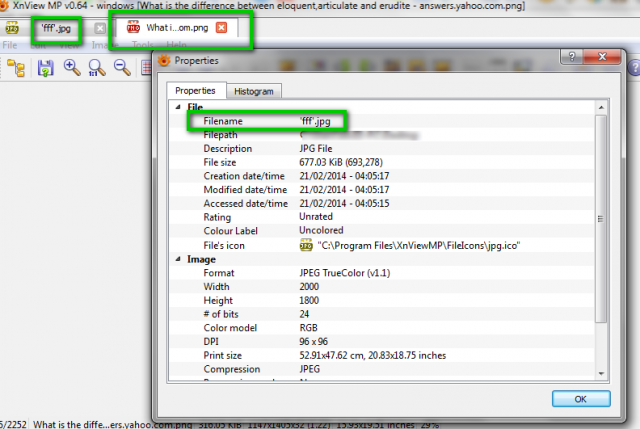Select the zoom in magnifier icon

[x=72, y=67]
